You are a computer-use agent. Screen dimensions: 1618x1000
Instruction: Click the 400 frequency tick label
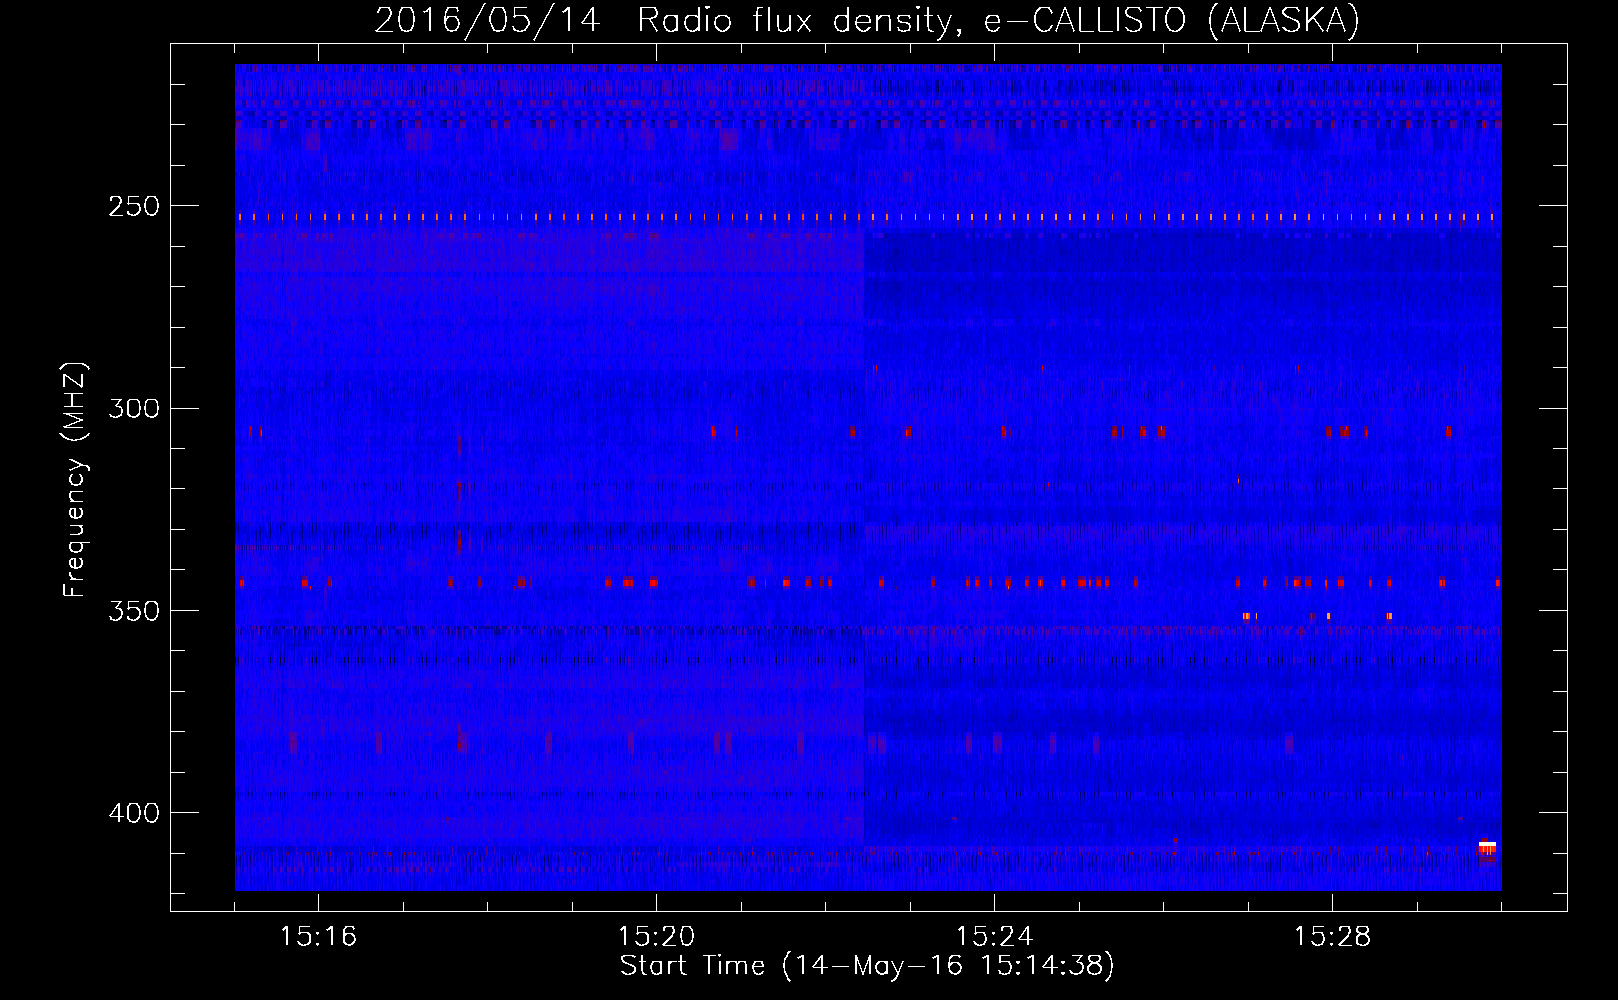[x=133, y=812]
